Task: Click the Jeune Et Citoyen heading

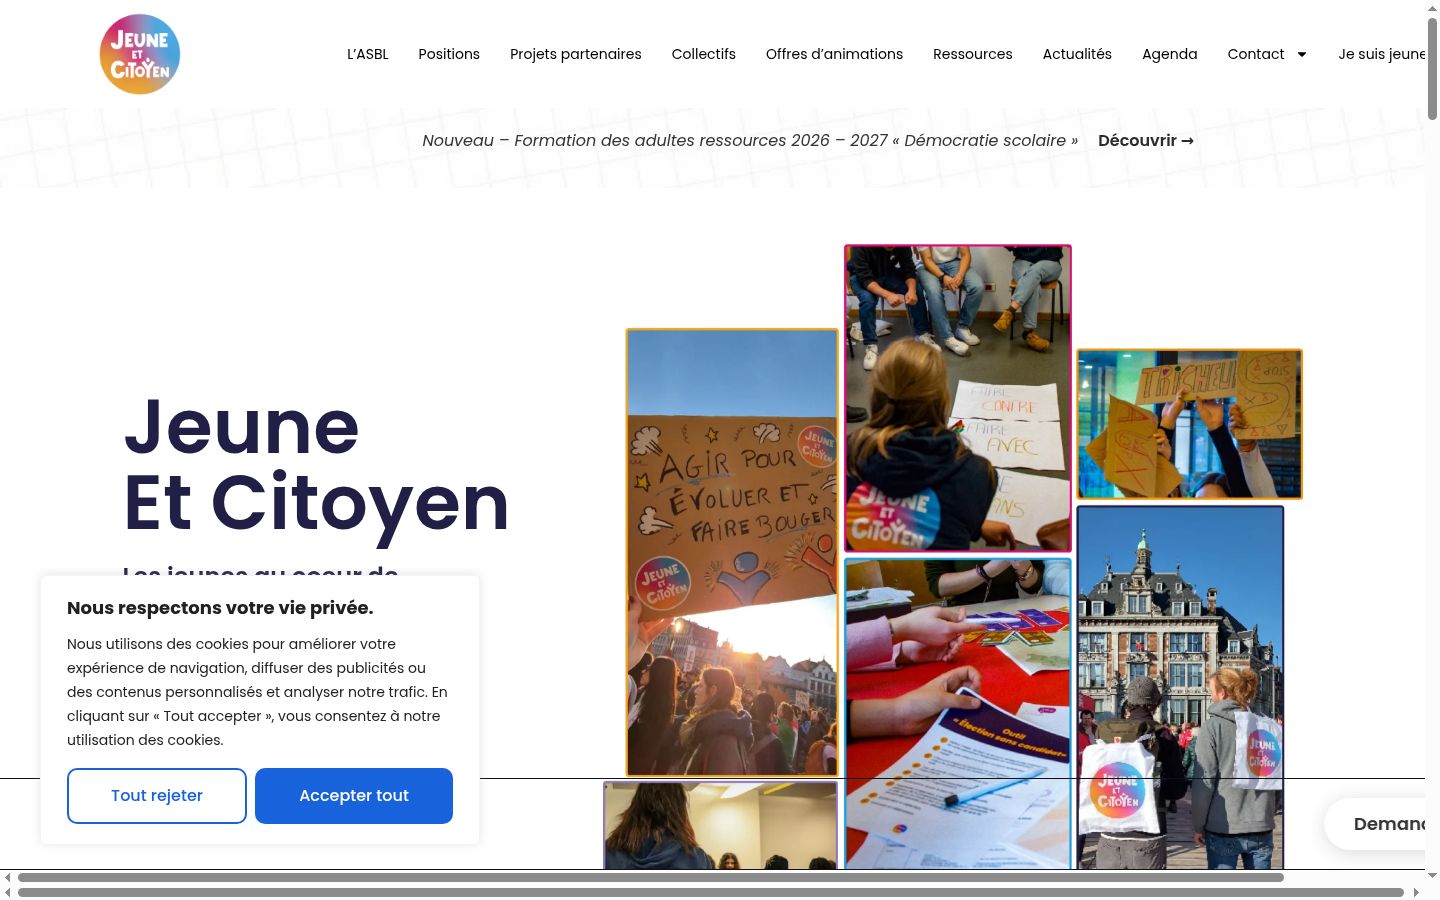Action: point(316,465)
